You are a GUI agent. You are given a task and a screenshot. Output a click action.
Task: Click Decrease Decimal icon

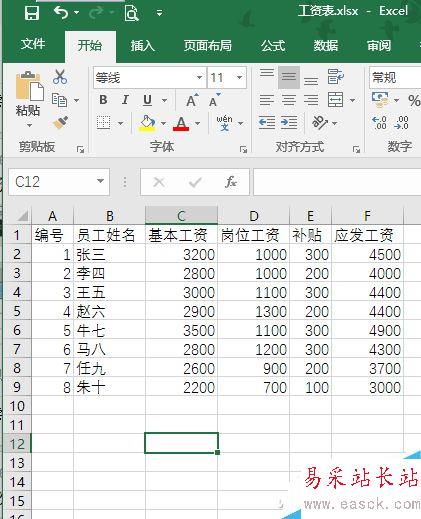pos(401,123)
